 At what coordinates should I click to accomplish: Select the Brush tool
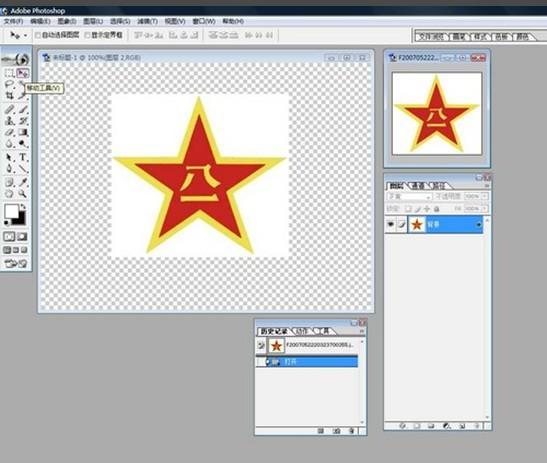click(x=23, y=110)
